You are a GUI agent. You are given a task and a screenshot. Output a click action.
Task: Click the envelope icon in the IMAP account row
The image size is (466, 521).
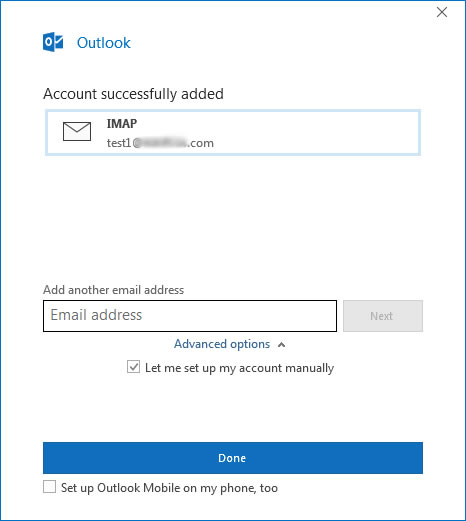point(77,131)
